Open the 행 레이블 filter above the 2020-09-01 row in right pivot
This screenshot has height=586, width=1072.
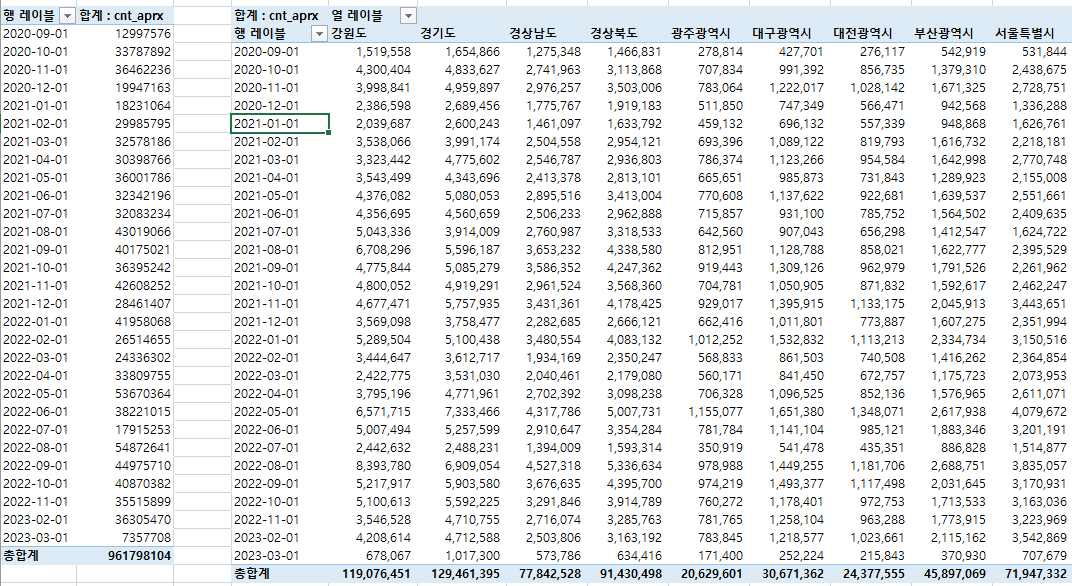pyautogui.click(x=319, y=34)
